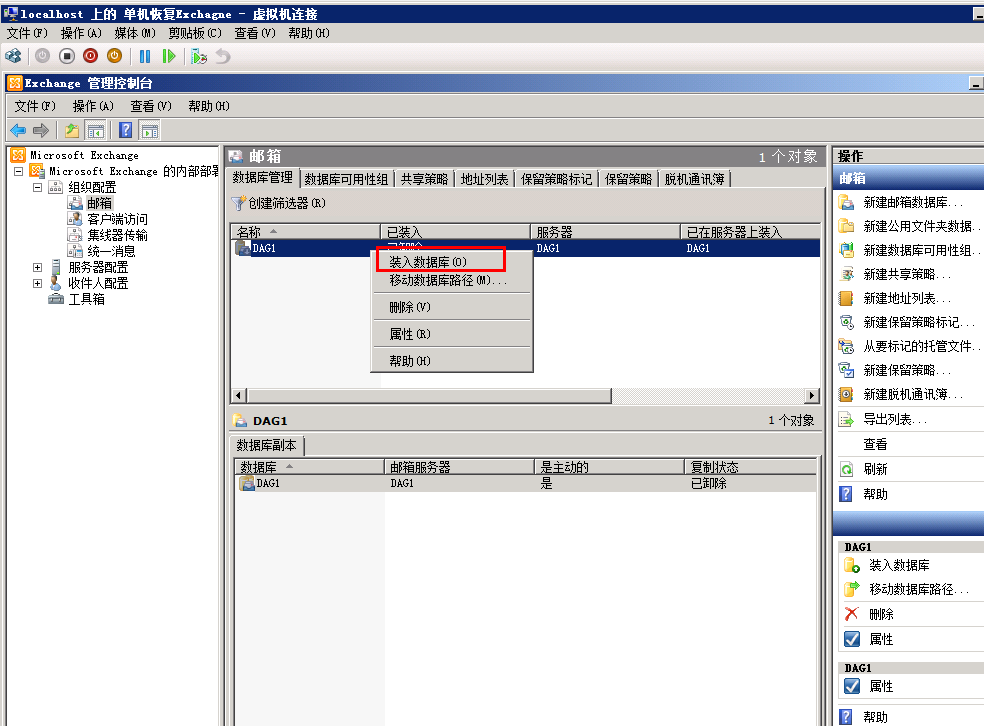Click 新建数据库可用性组 icon
Screen dimensions: 984x726
pos(847,250)
